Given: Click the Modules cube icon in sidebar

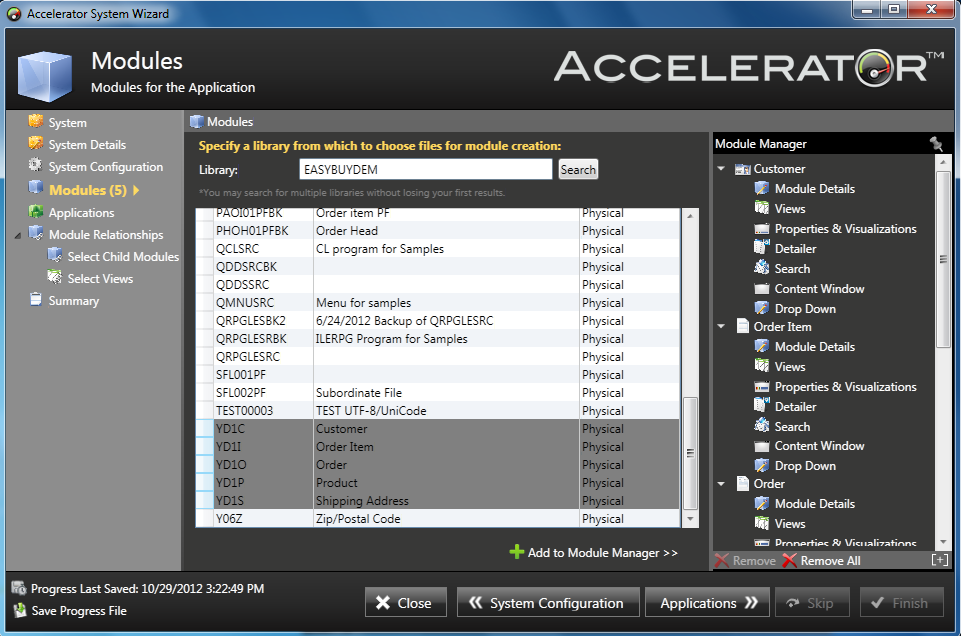Looking at the screenshot, I should [36, 188].
